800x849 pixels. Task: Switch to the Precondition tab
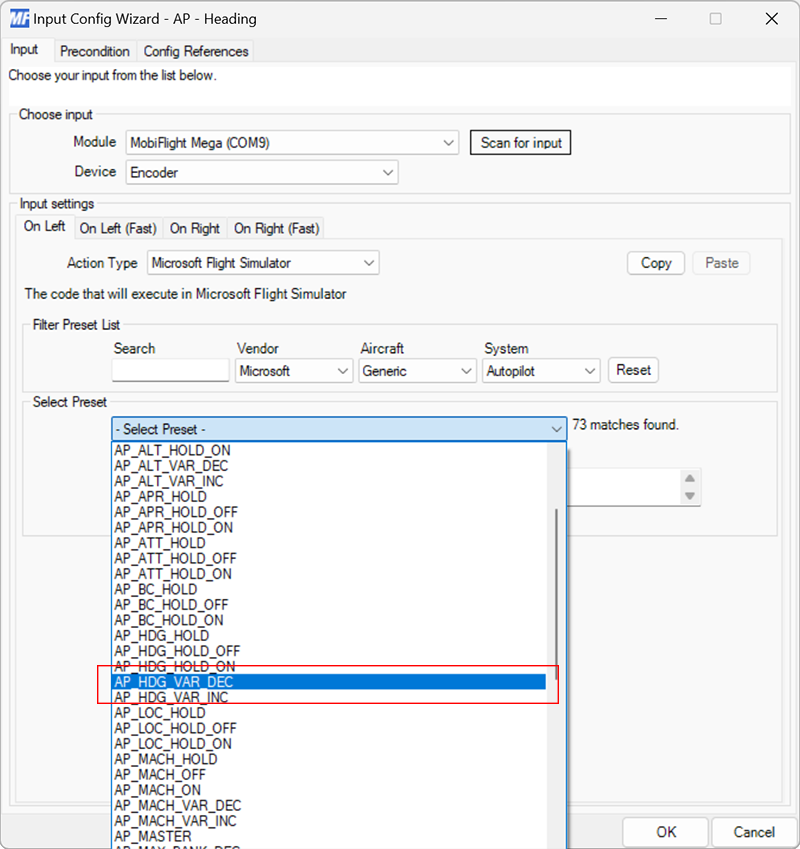[x=95, y=51]
